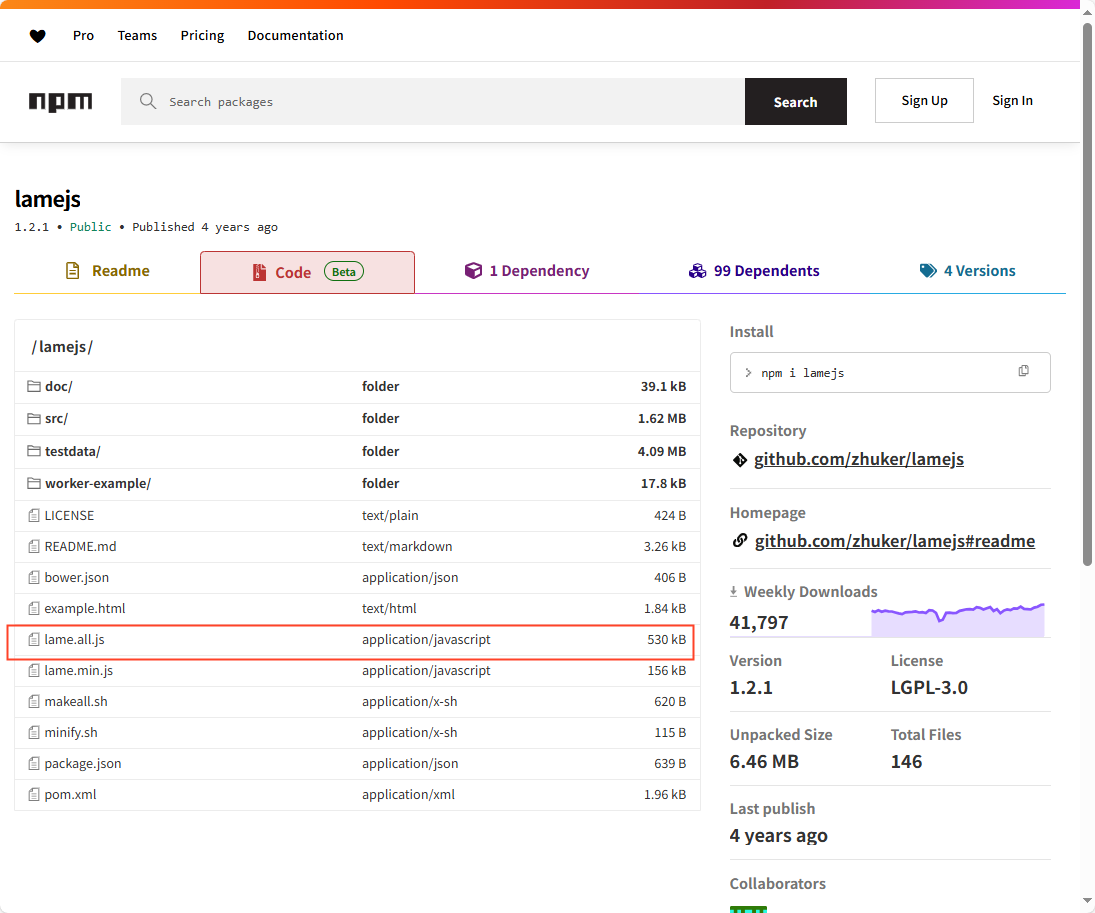Open the testdata/ folder
1095x913 pixels.
(73, 451)
